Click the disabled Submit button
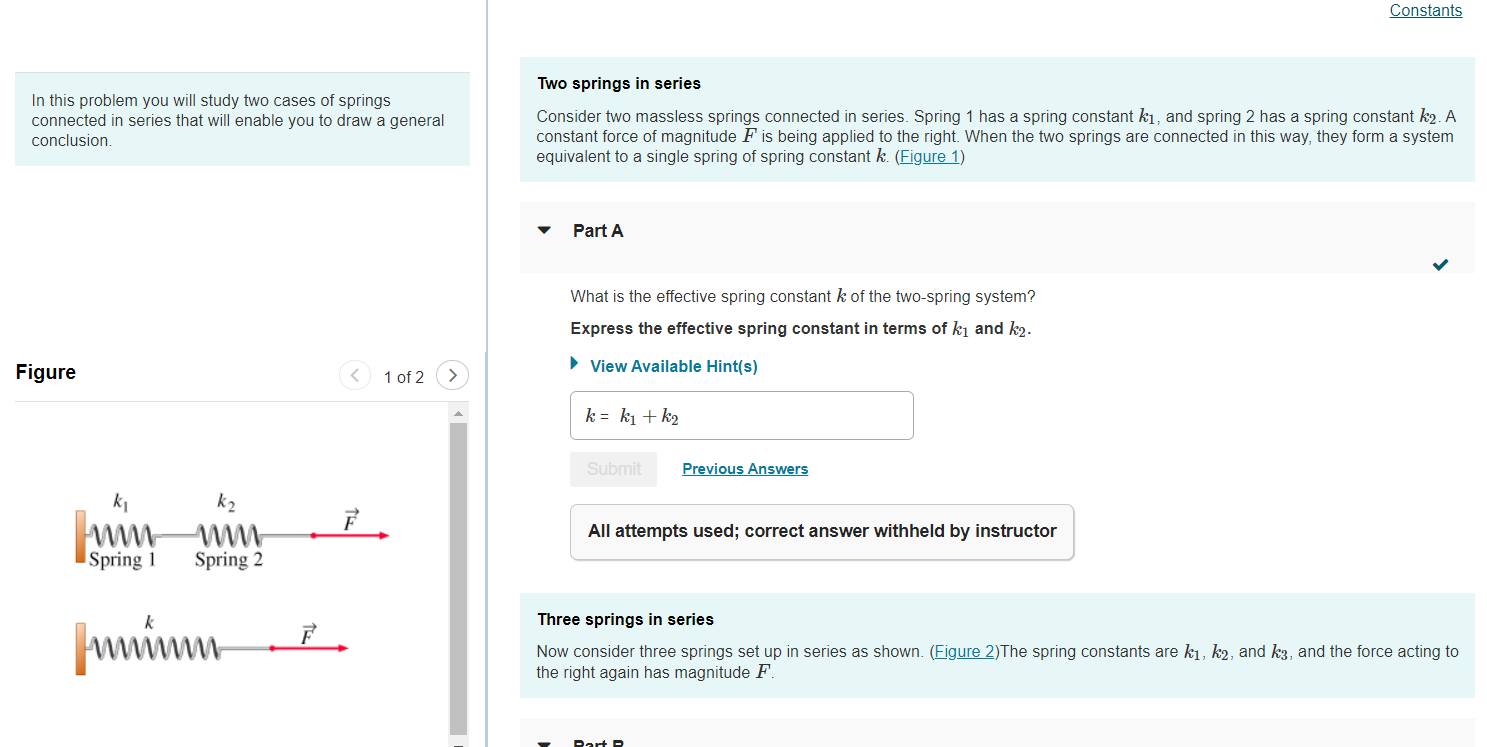The height and width of the screenshot is (747, 1487). 613,468
